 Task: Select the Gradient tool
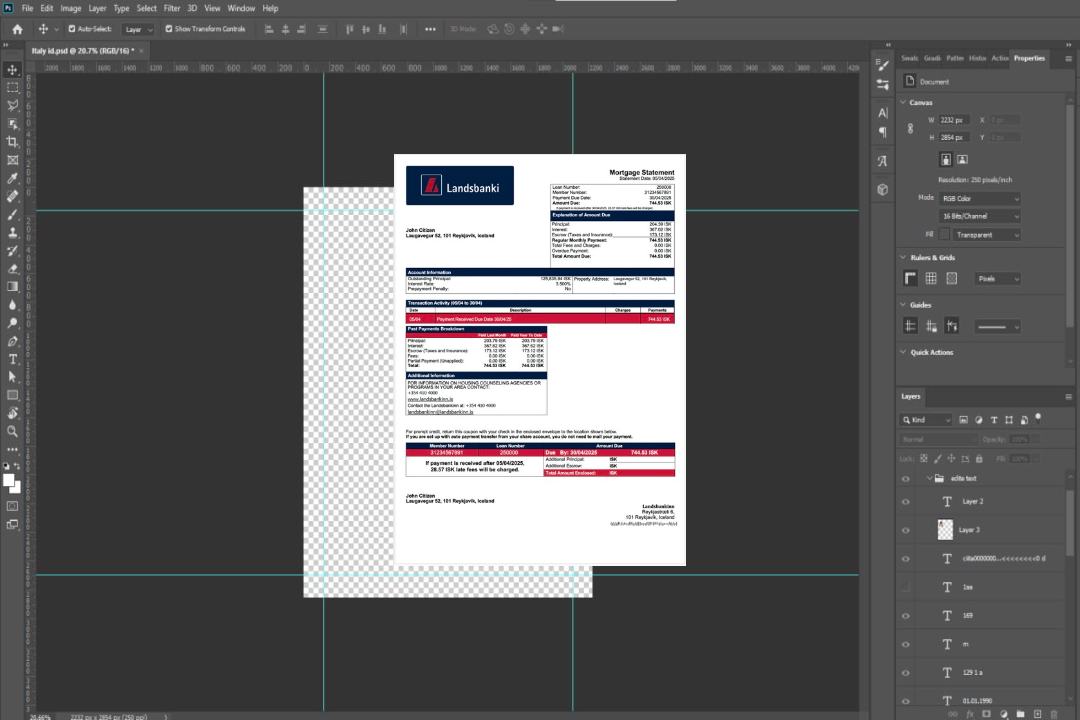[x=12, y=287]
